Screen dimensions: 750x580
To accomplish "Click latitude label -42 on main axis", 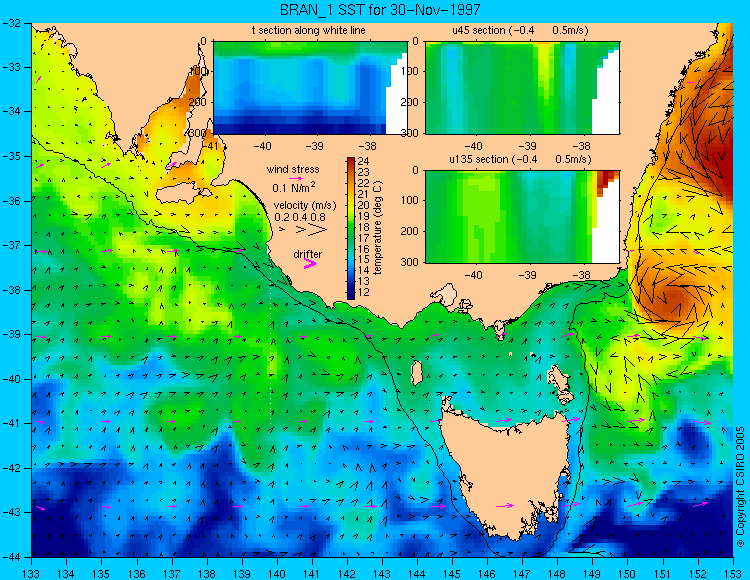I will pos(11,468).
